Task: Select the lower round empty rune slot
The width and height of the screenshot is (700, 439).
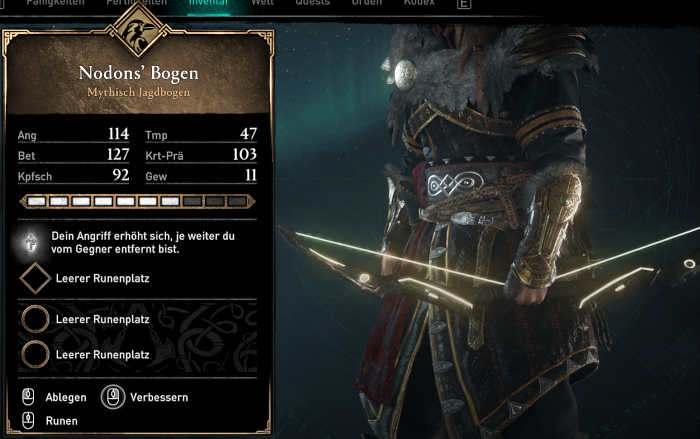Action: (x=35, y=355)
